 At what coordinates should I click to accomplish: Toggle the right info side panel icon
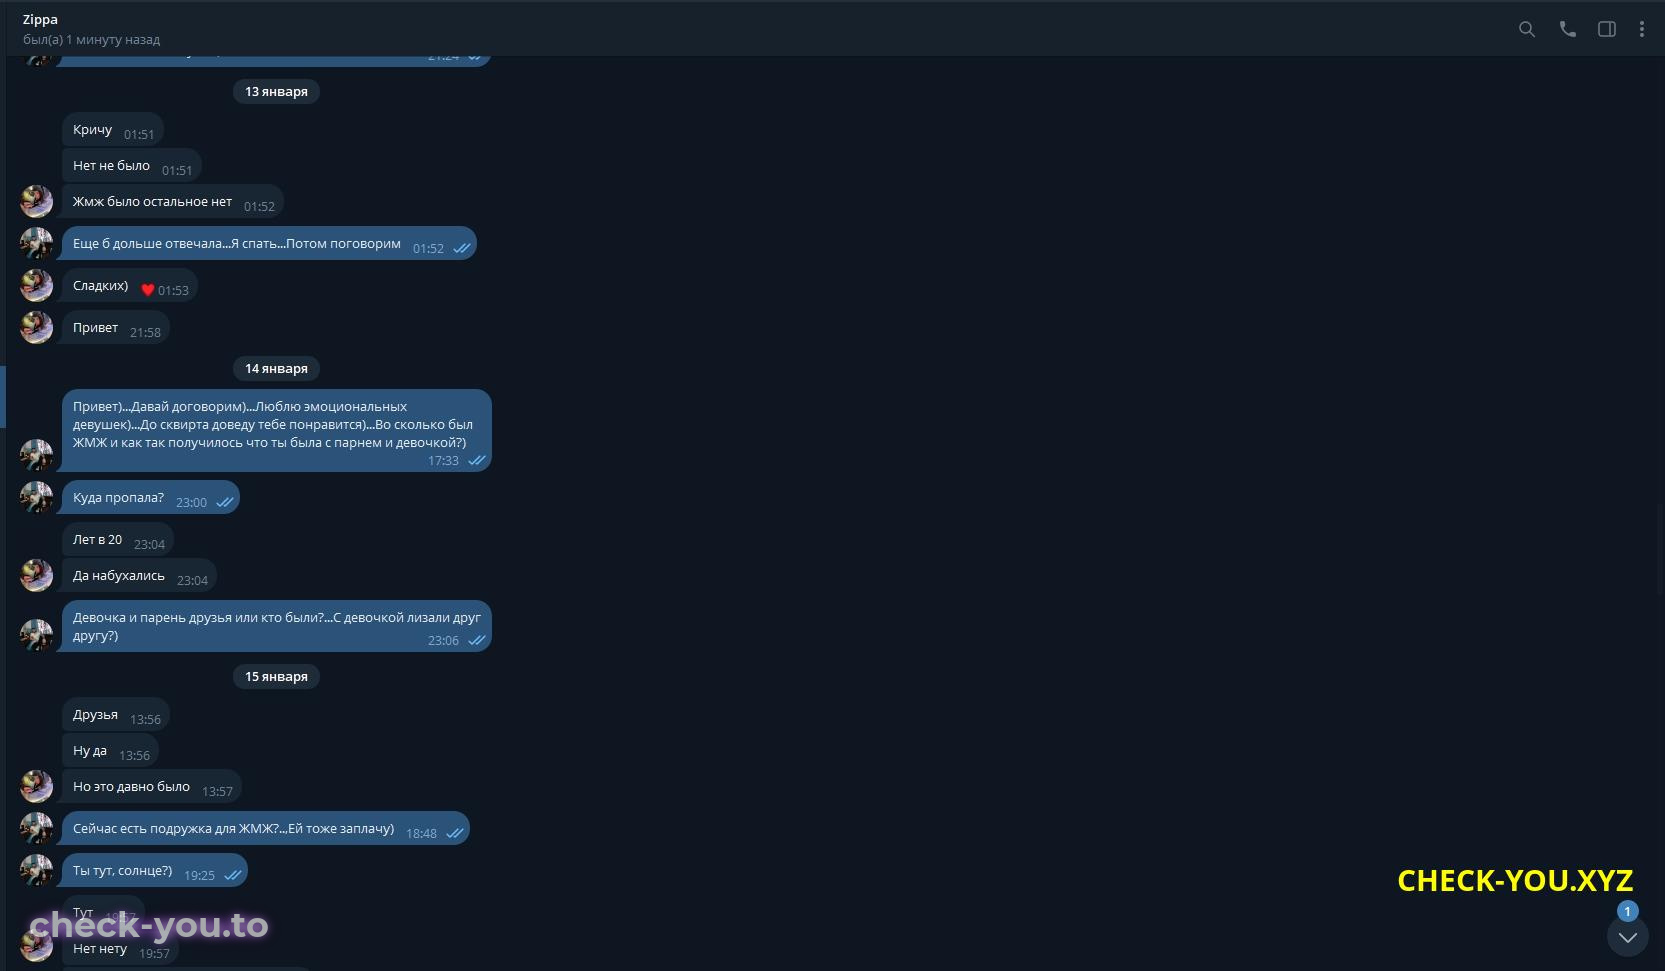click(x=1606, y=29)
